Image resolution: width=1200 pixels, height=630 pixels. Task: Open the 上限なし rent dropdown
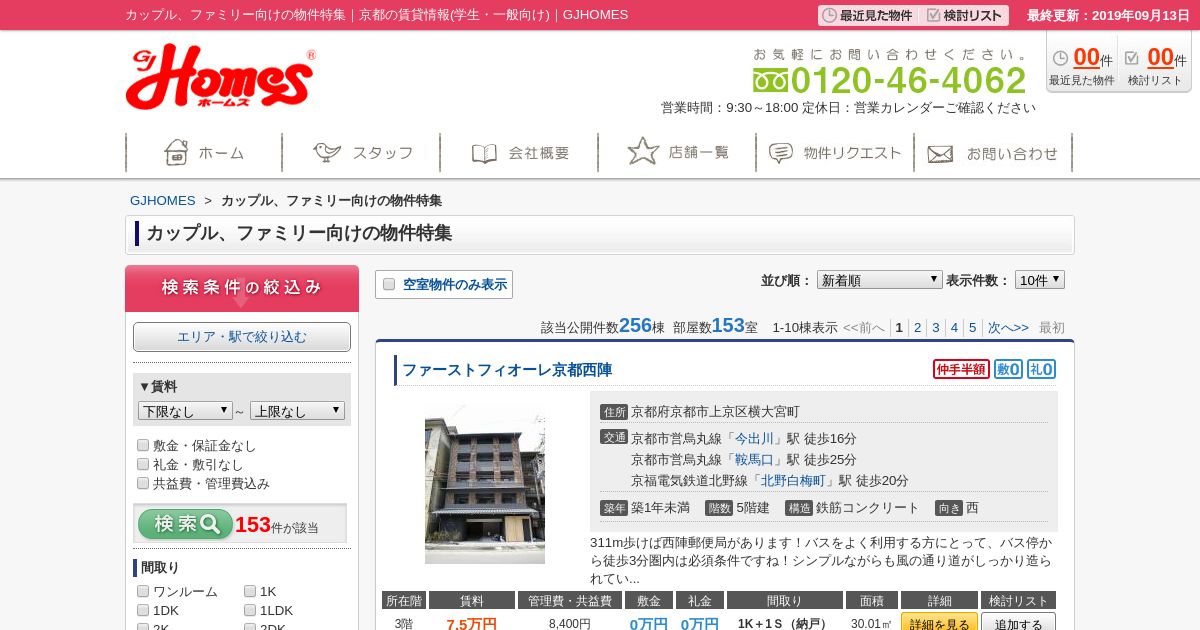[297, 411]
